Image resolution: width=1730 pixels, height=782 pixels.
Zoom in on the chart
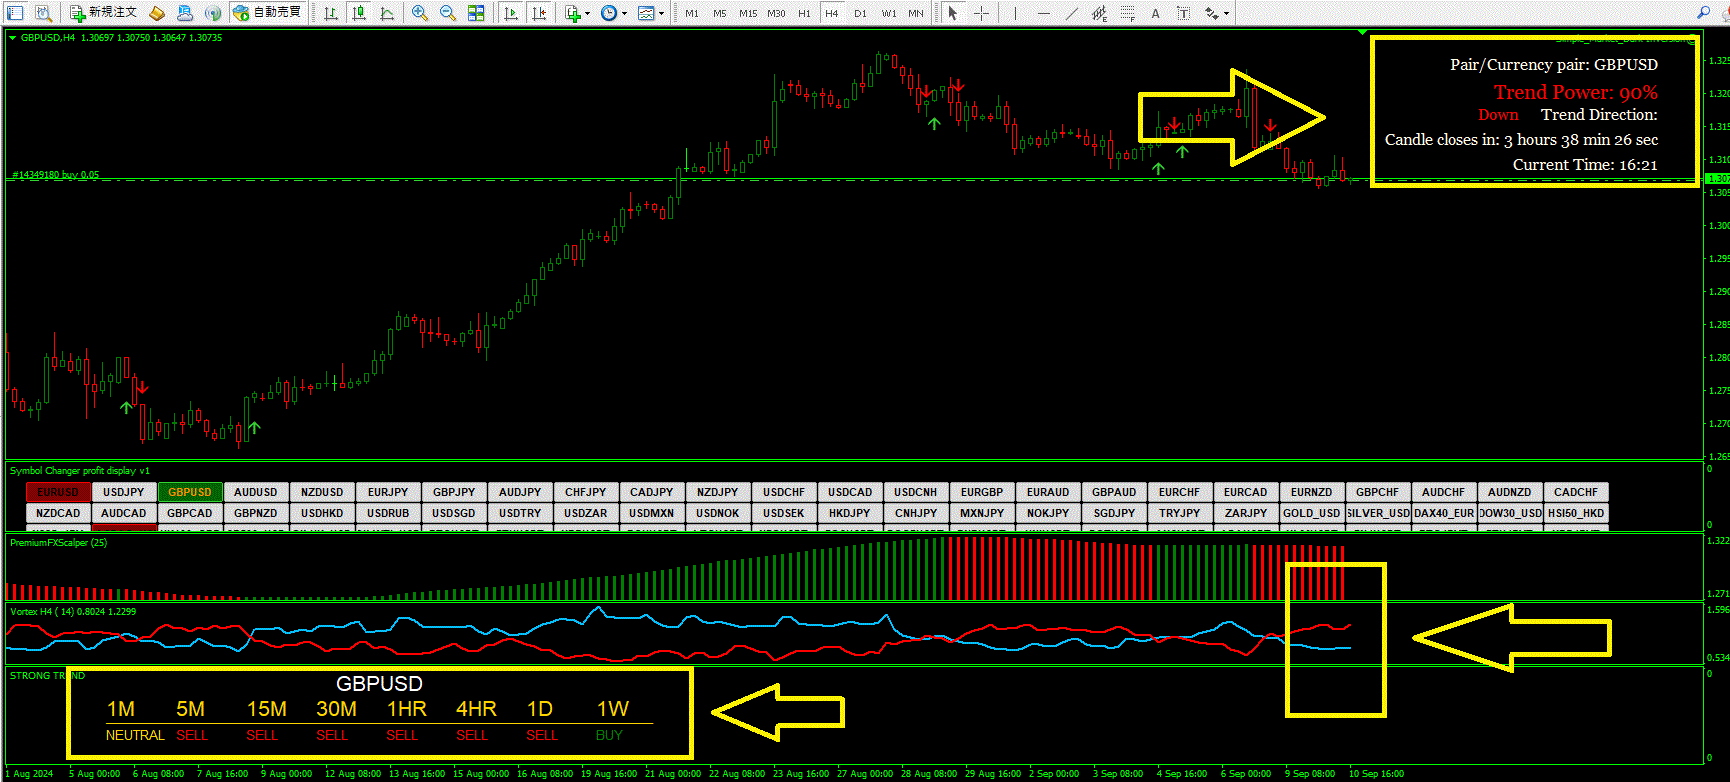[420, 13]
